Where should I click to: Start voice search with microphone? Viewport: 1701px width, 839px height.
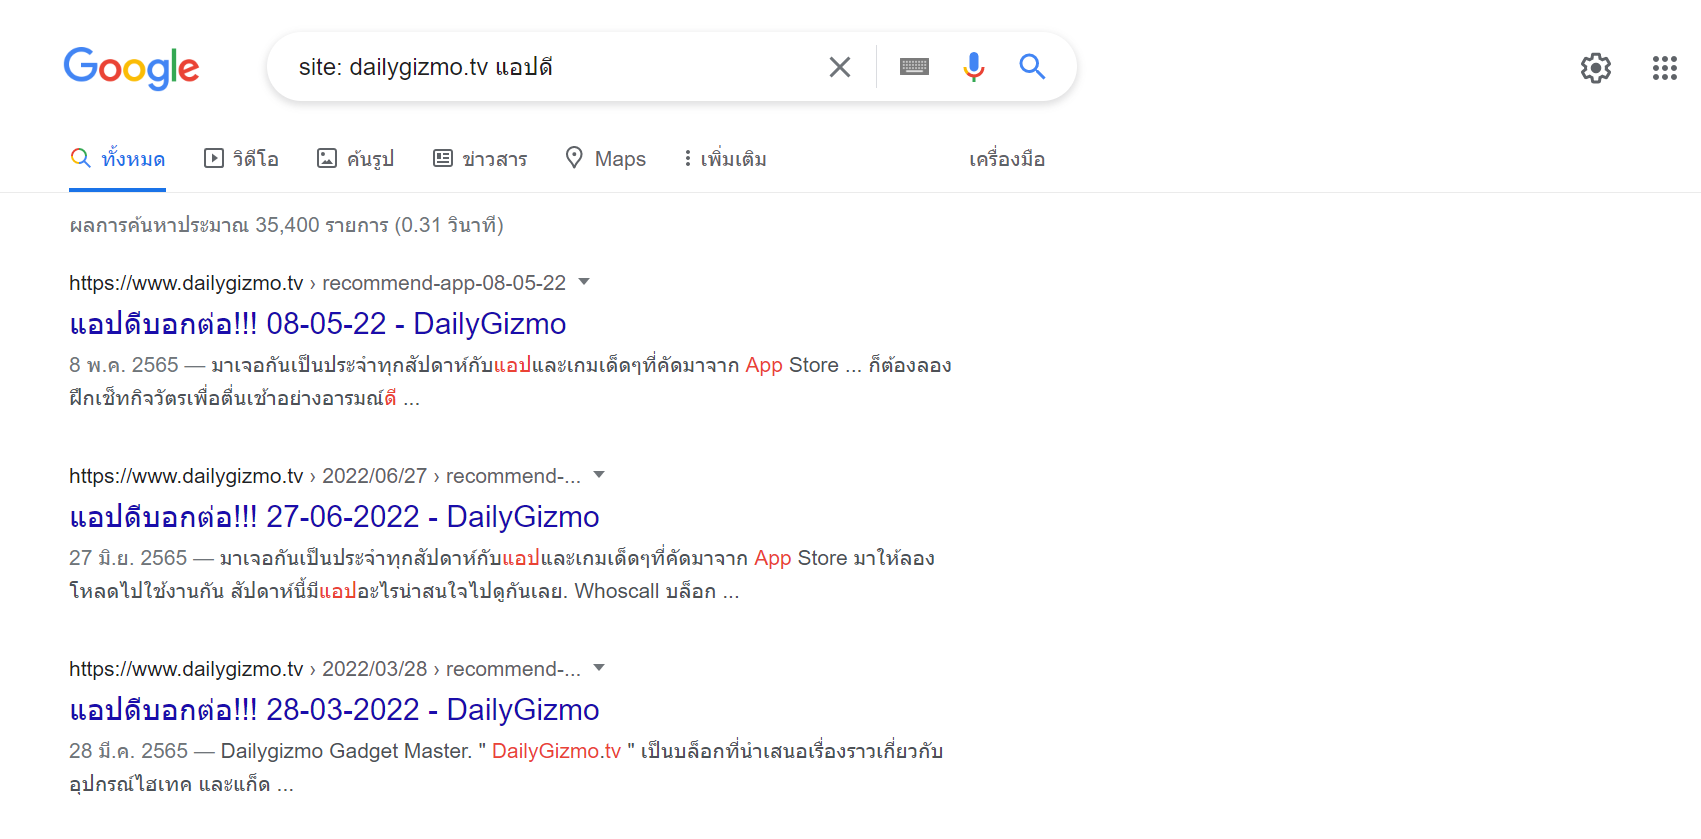[x=973, y=67]
